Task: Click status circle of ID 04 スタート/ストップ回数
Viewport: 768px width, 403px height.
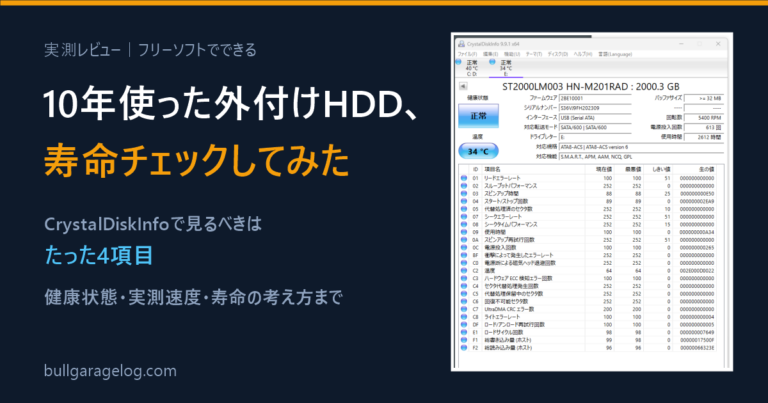Action: click(464, 201)
